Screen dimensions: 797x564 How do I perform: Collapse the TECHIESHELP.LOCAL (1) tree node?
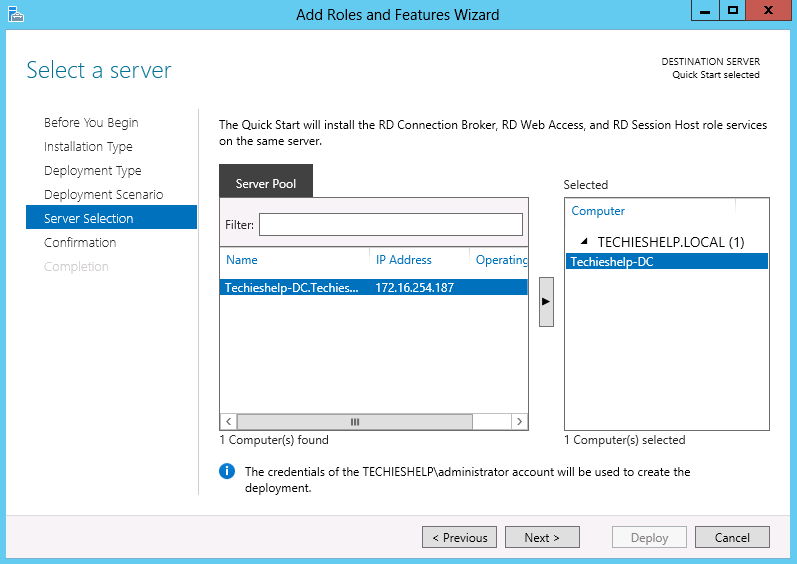coord(584,241)
